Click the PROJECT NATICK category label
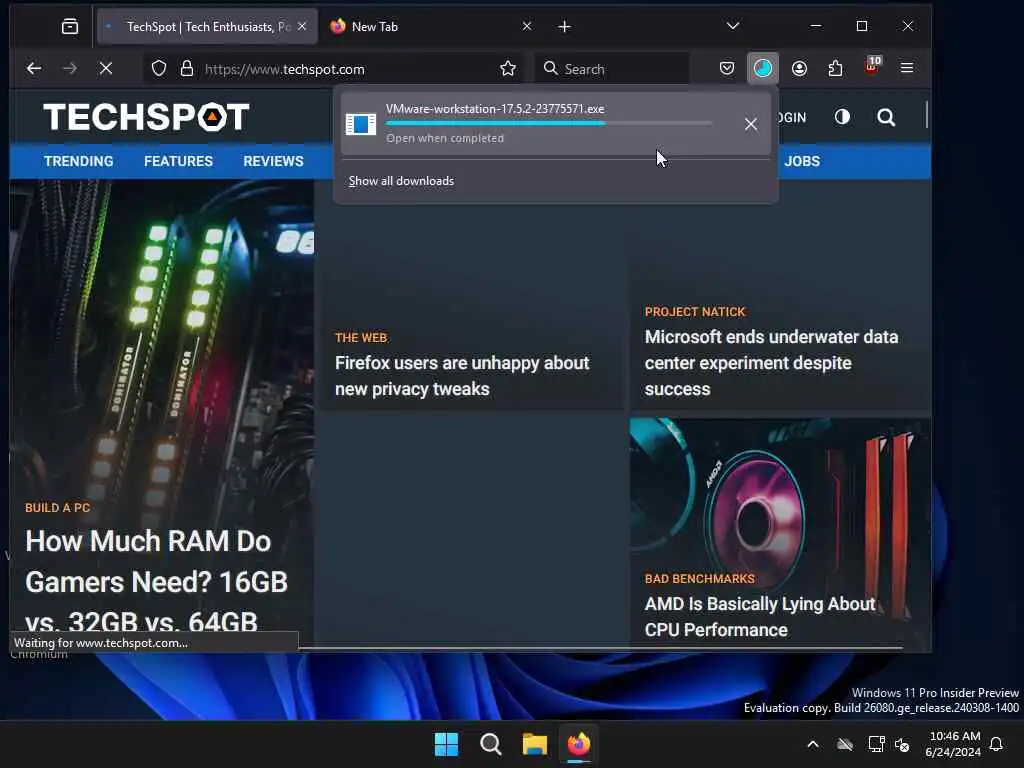 pos(695,312)
